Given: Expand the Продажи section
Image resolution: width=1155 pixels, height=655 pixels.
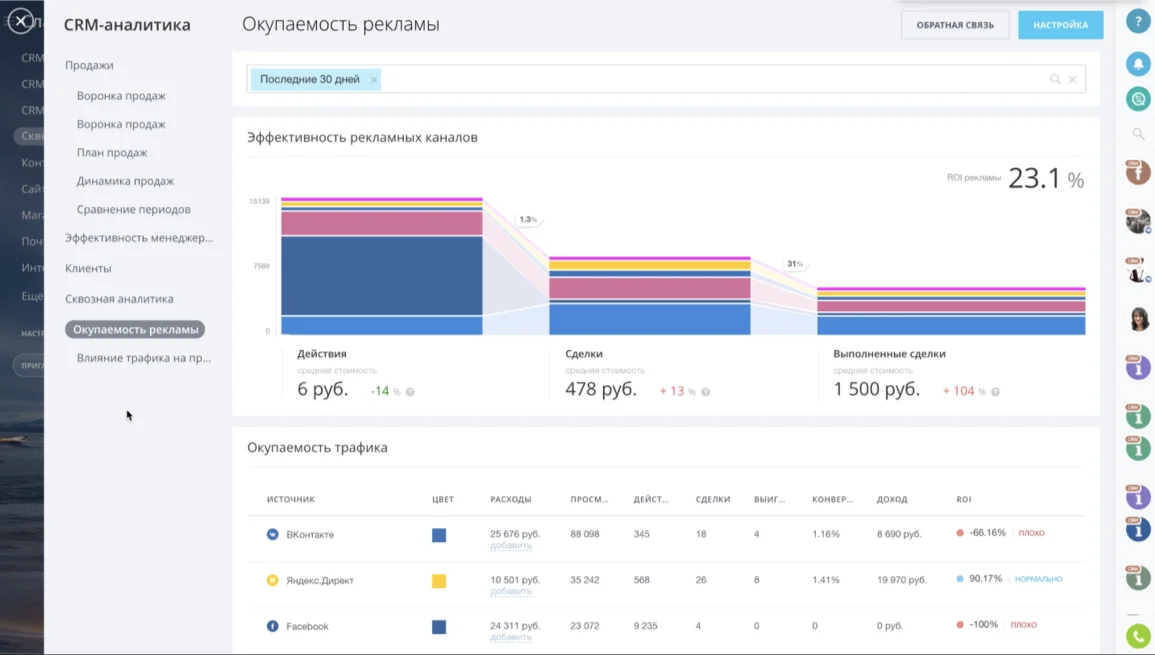Looking at the screenshot, I should coord(89,65).
